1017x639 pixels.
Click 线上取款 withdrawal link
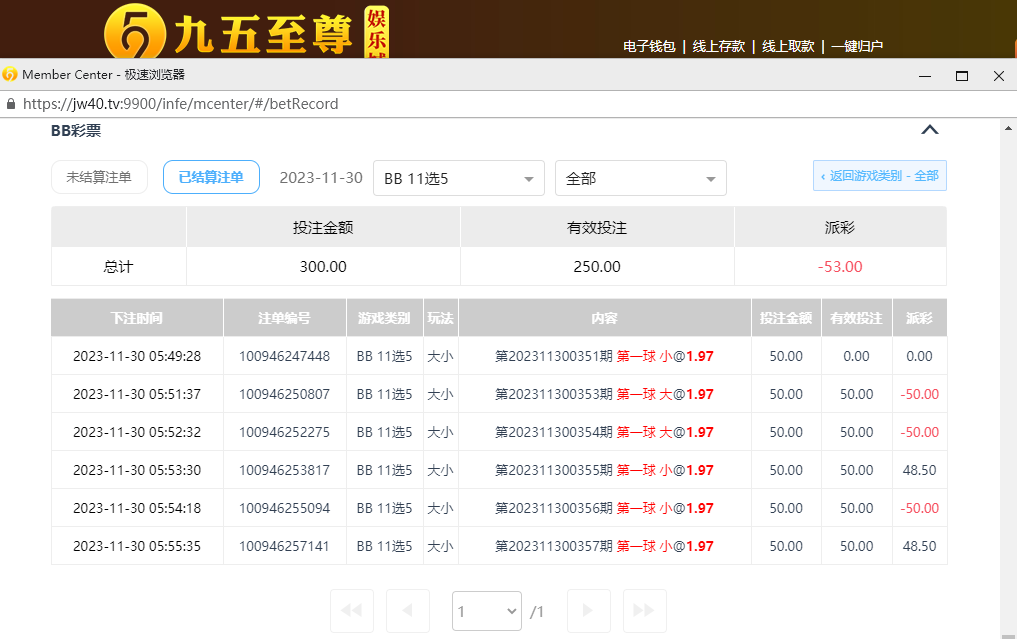coord(788,46)
